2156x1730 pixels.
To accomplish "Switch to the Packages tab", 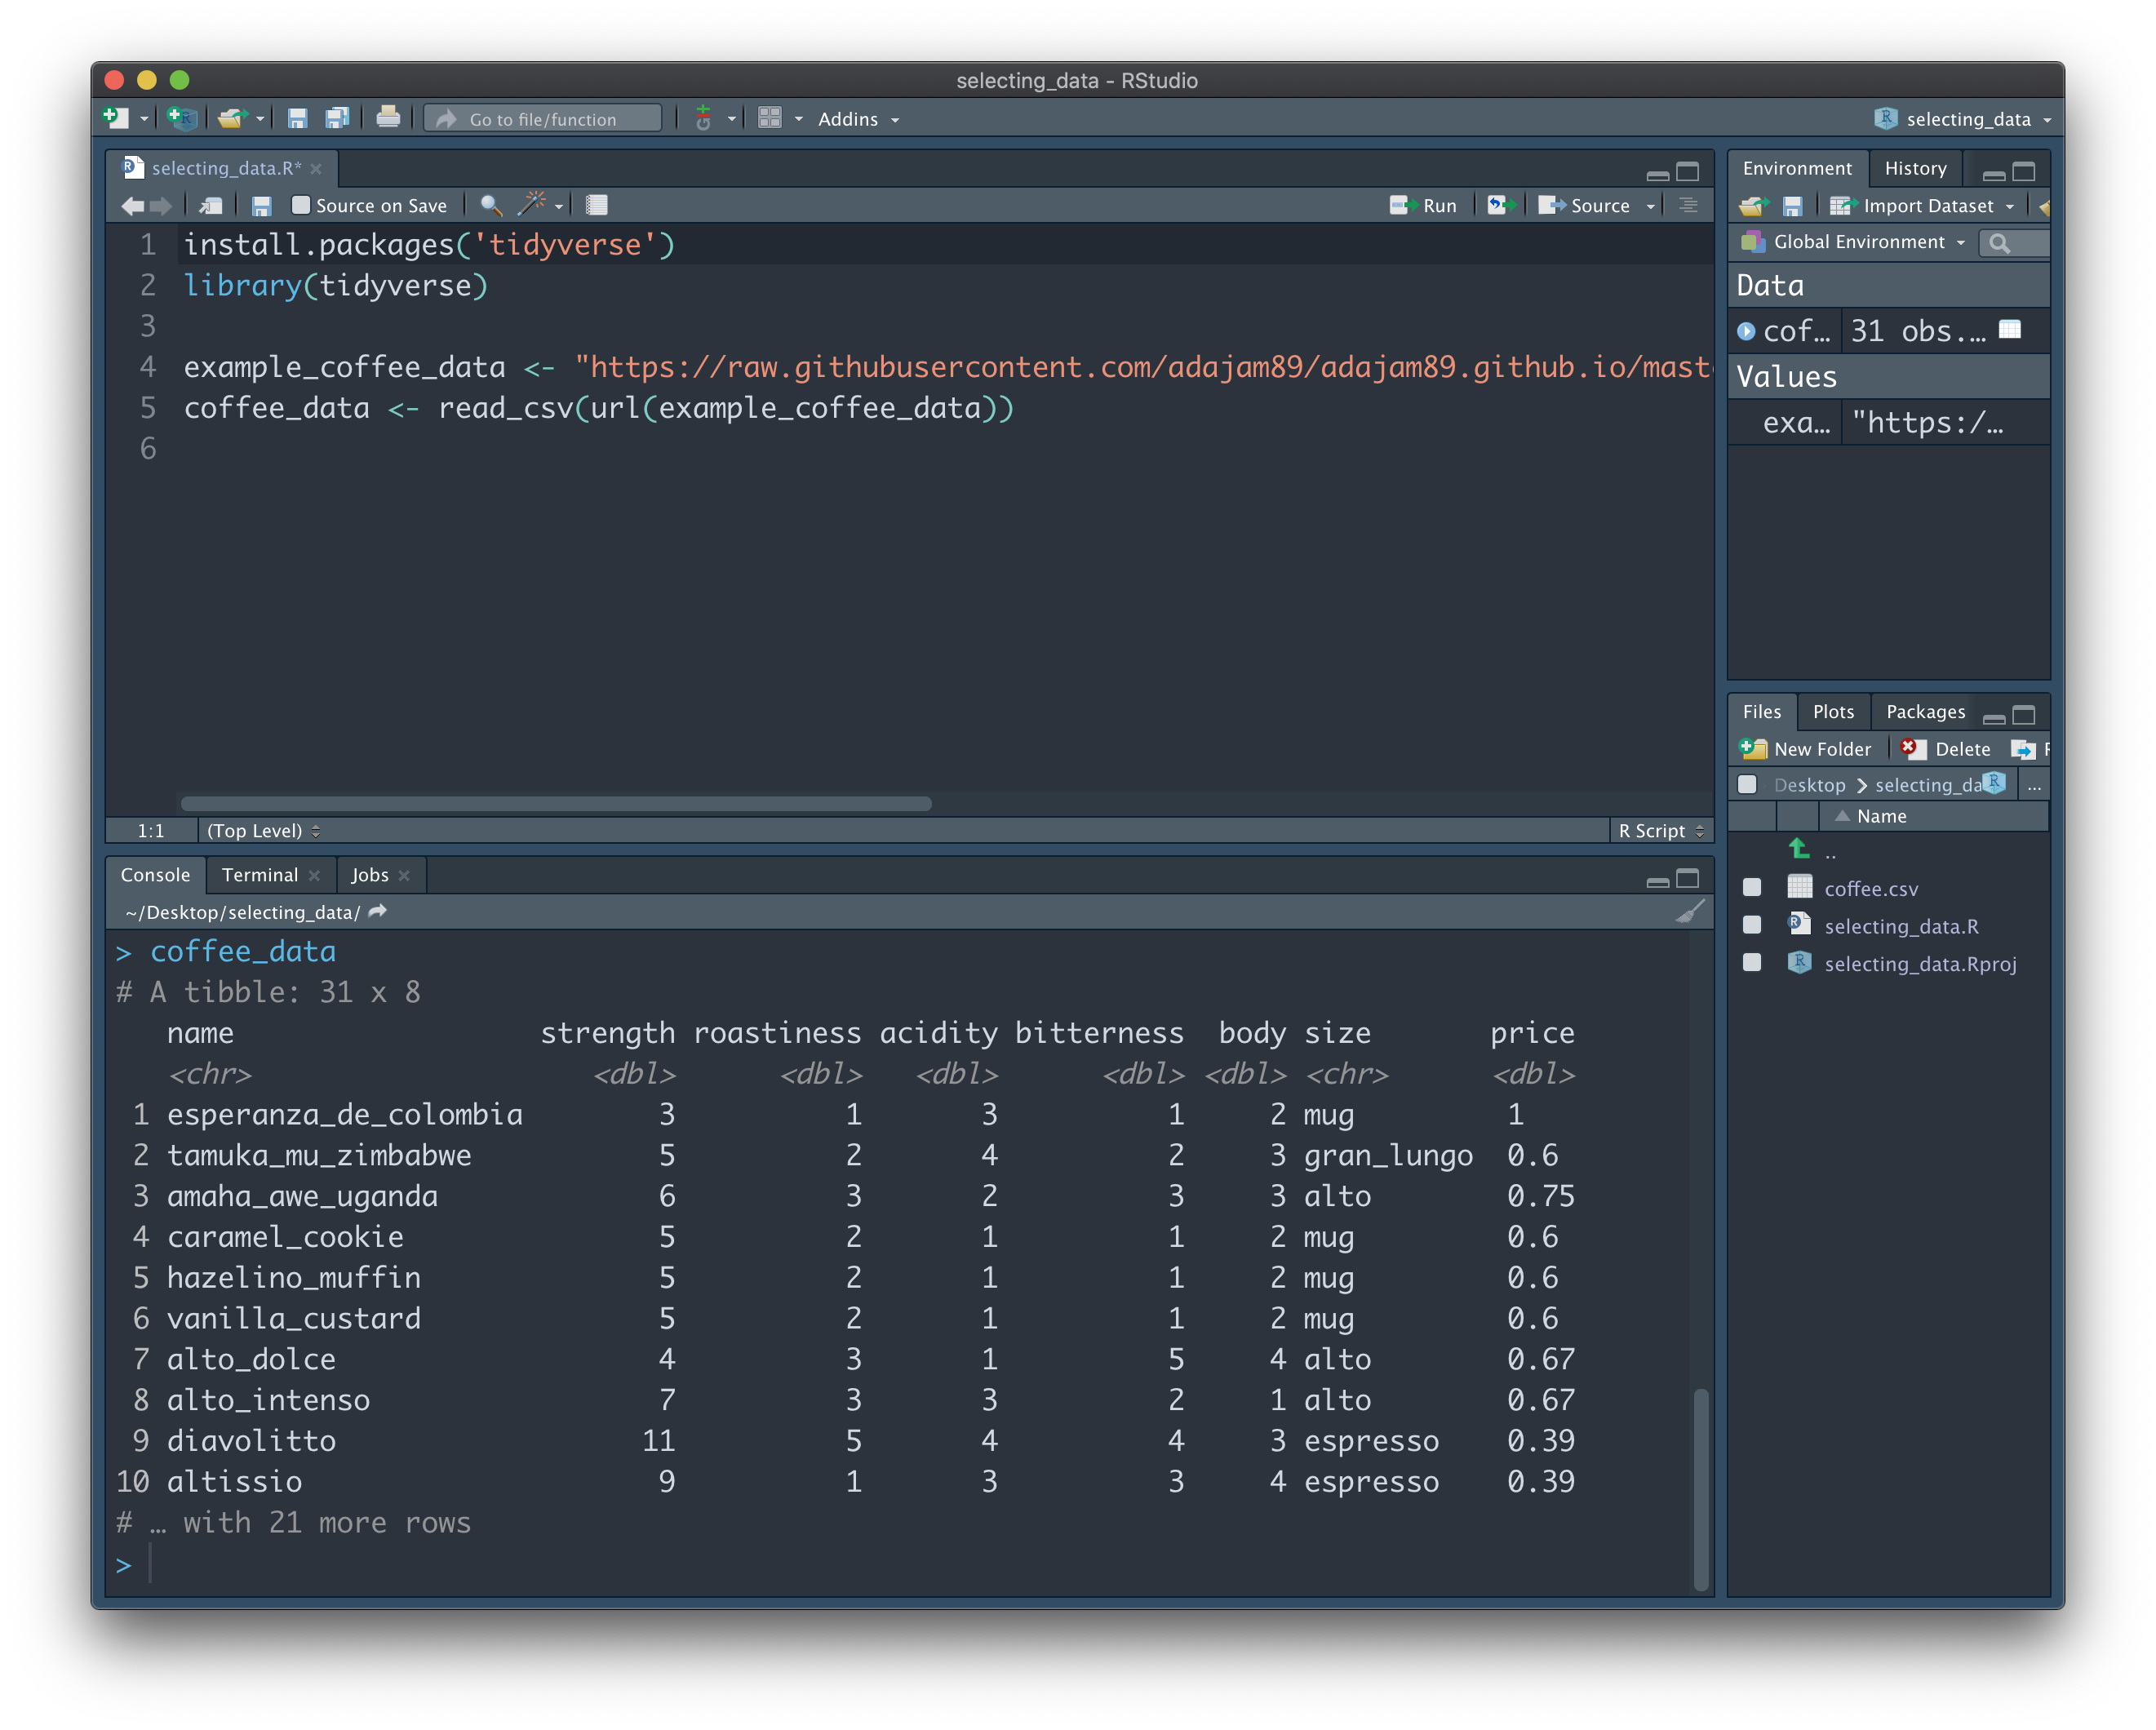I will tap(1925, 712).
